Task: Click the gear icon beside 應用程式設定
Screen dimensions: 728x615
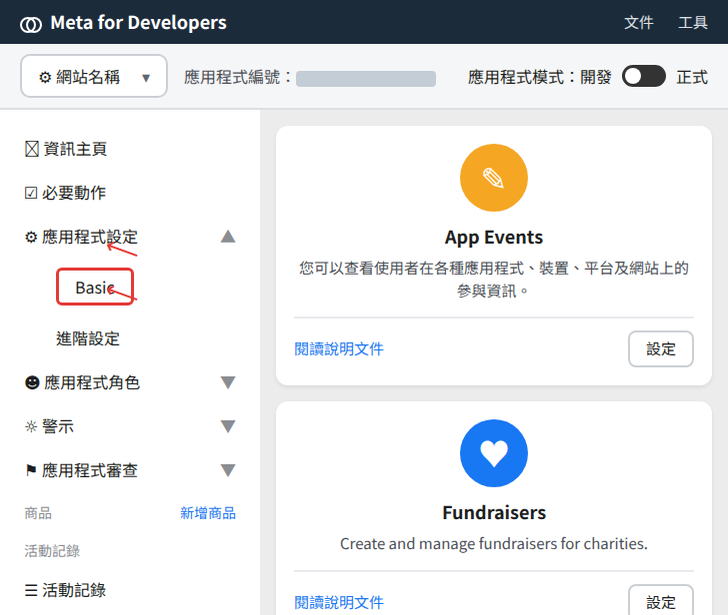Action: 31,237
